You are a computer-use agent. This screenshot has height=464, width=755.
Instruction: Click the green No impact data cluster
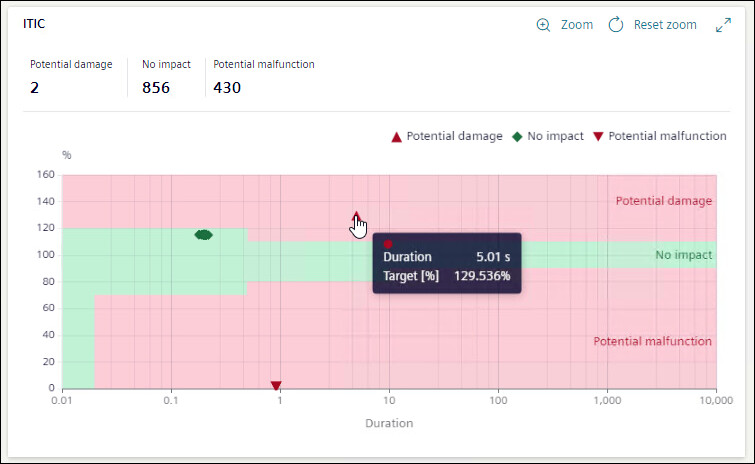tap(203, 234)
